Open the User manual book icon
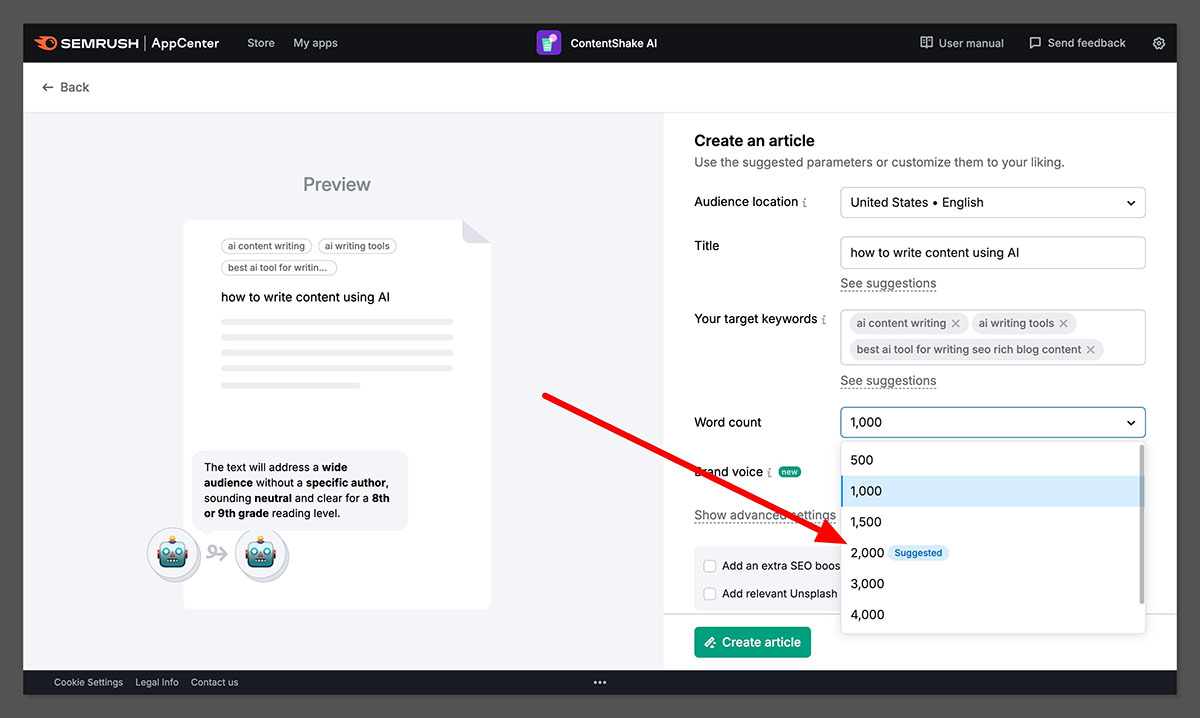Screen dimensions: 1200x718 928,43
